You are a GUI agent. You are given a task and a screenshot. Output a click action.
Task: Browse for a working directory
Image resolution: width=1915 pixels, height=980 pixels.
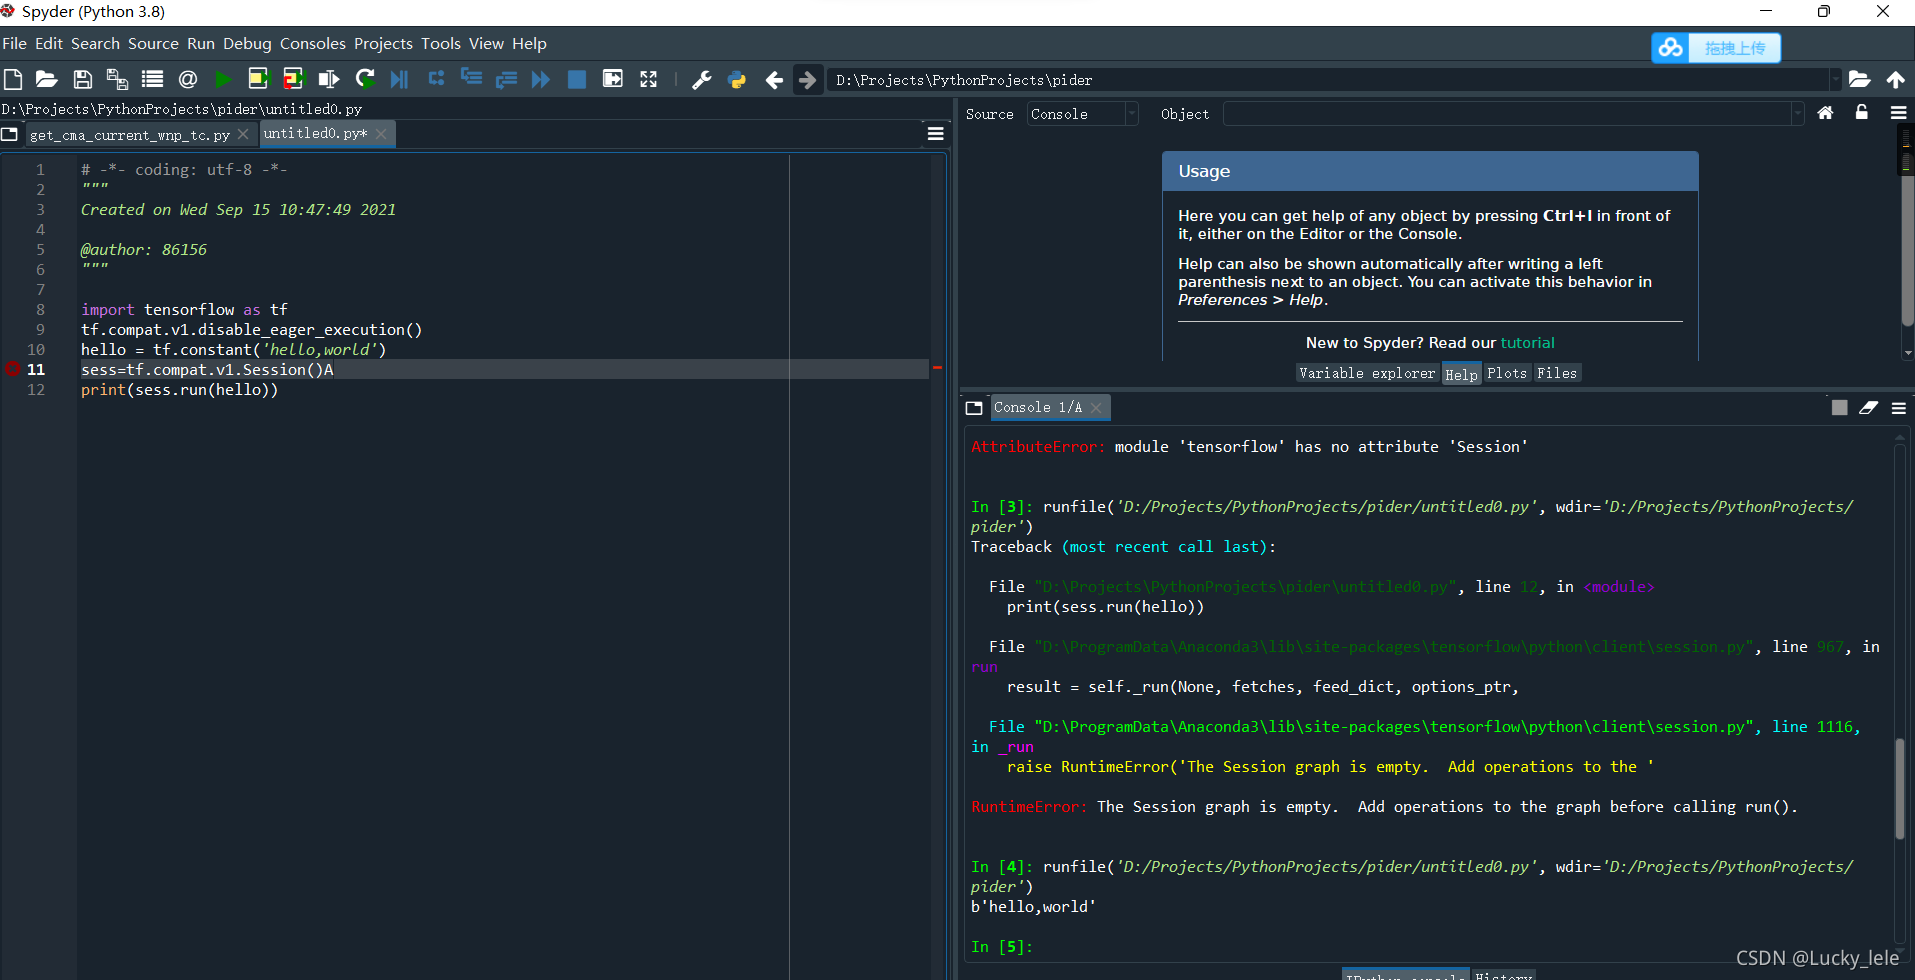(x=1859, y=79)
